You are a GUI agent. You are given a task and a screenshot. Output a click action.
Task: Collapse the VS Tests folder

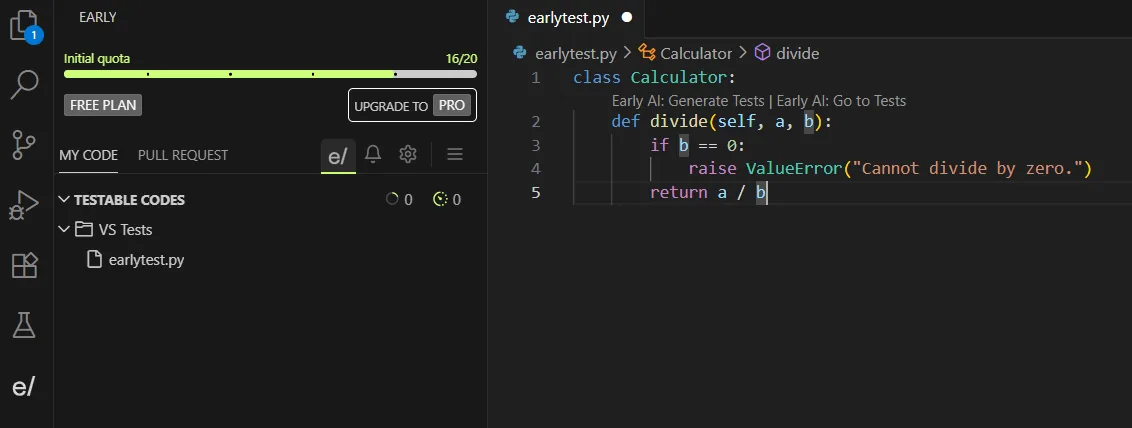(64, 230)
